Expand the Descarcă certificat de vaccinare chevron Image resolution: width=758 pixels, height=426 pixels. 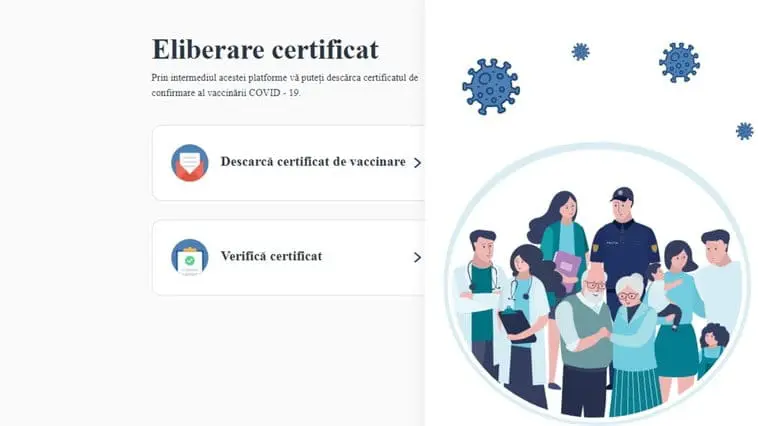417,163
